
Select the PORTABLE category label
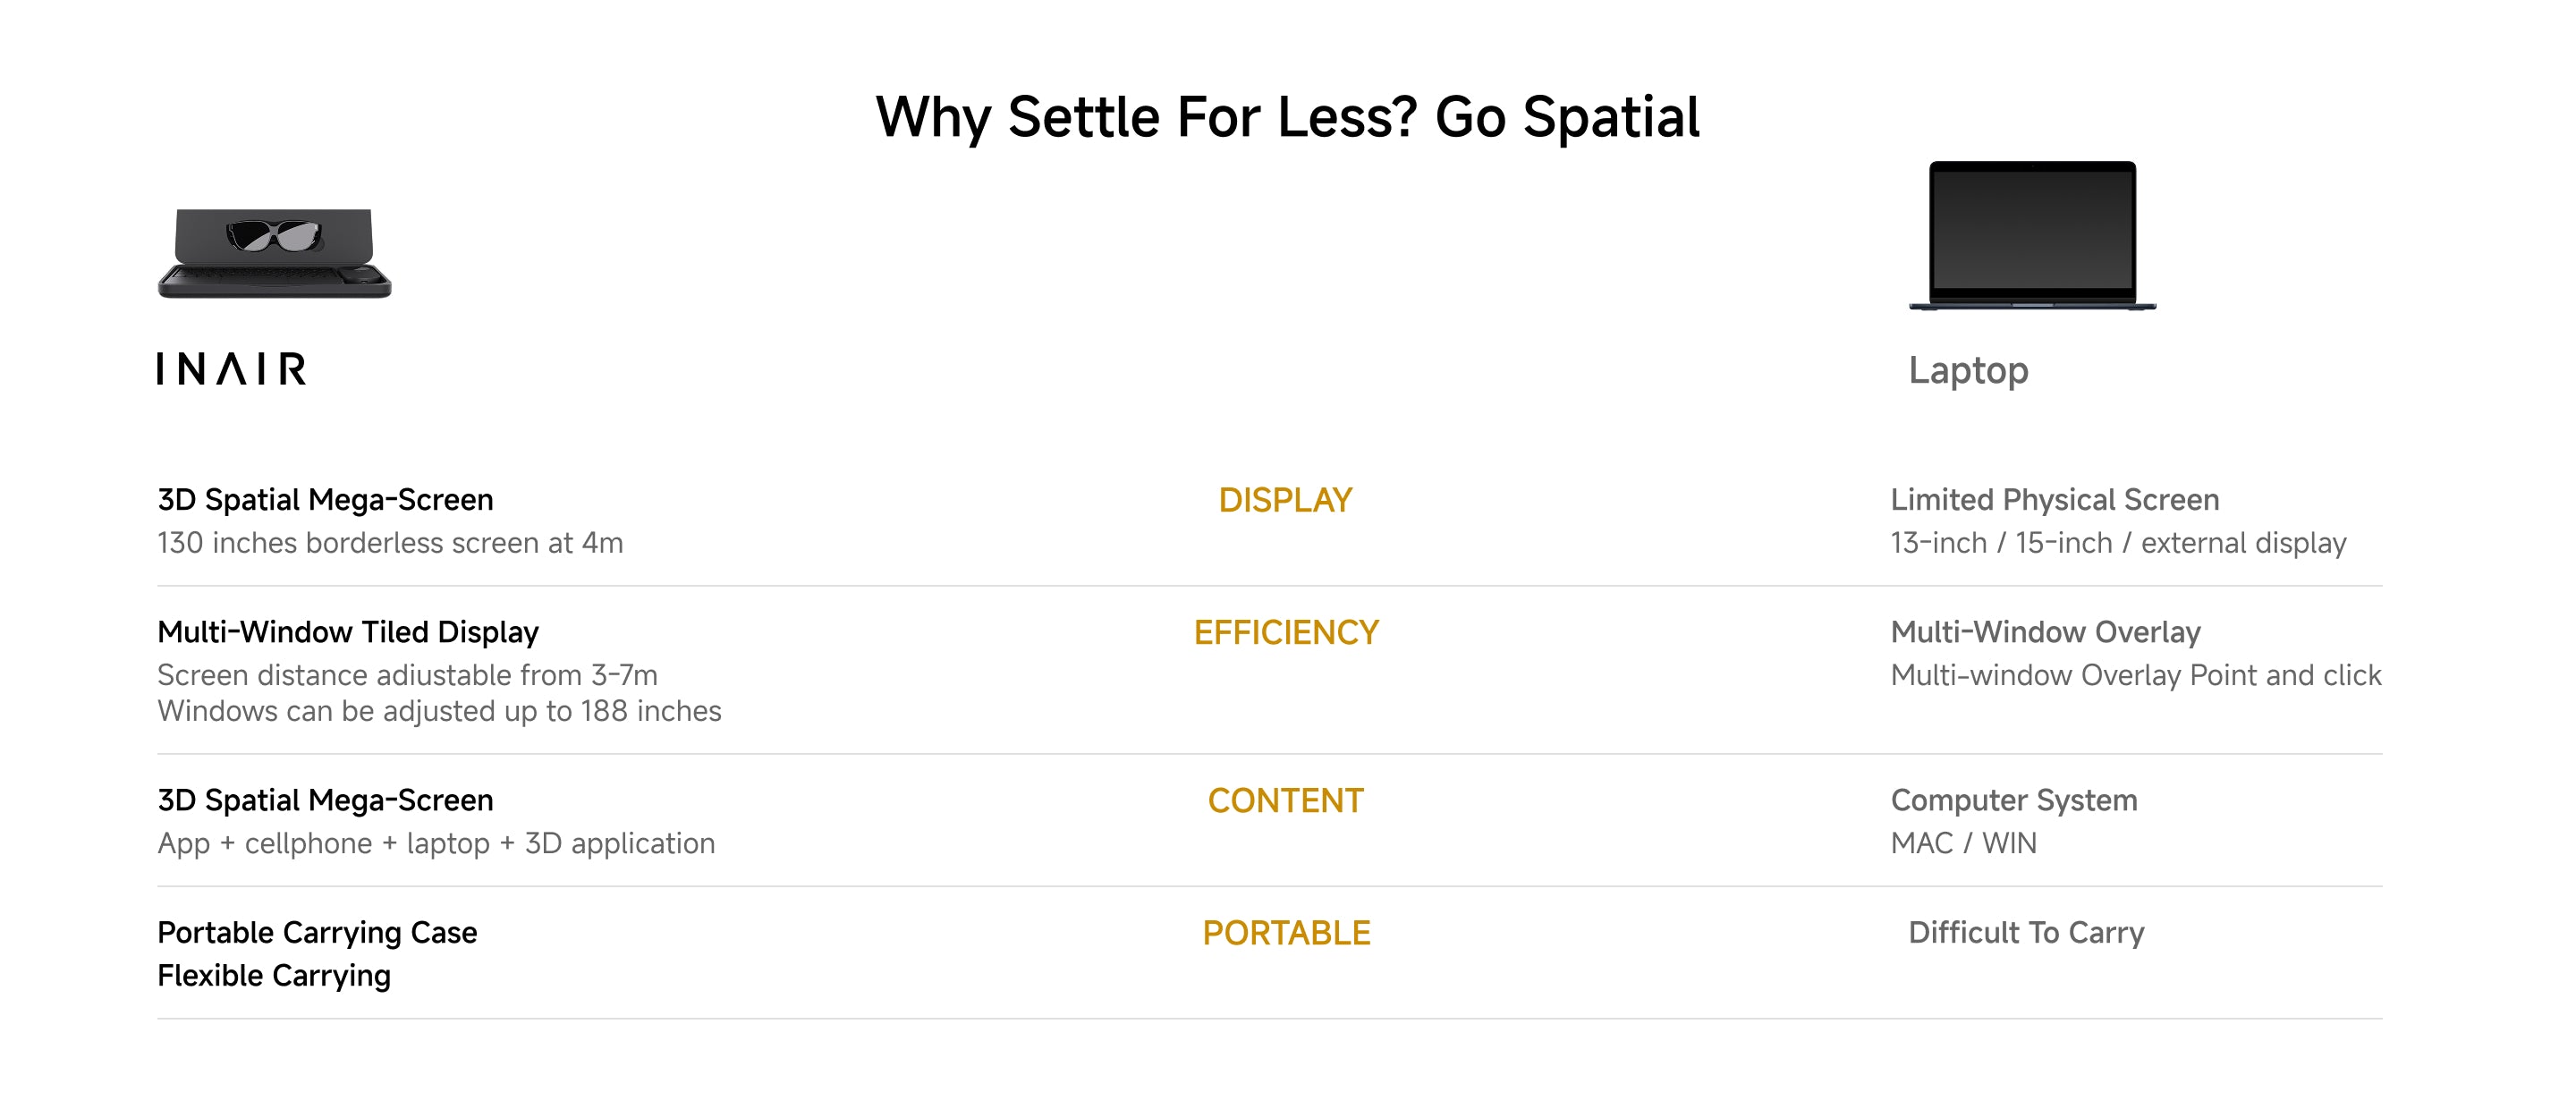click(x=1286, y=932)
